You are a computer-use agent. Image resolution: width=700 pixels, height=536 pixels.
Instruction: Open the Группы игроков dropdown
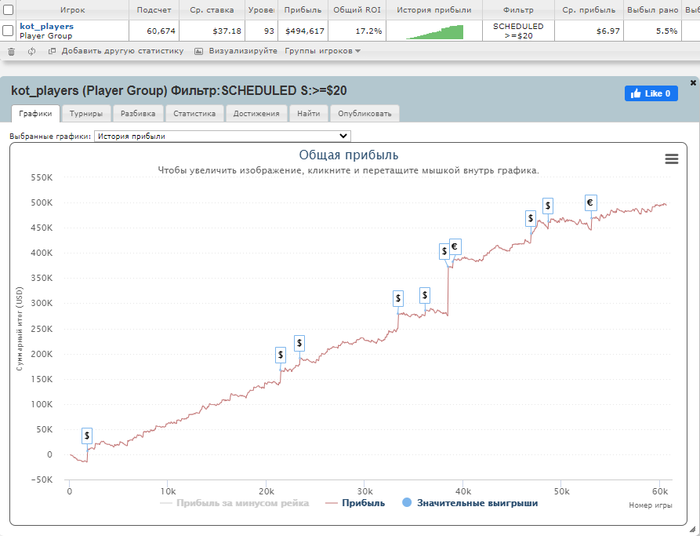(322, 51)
